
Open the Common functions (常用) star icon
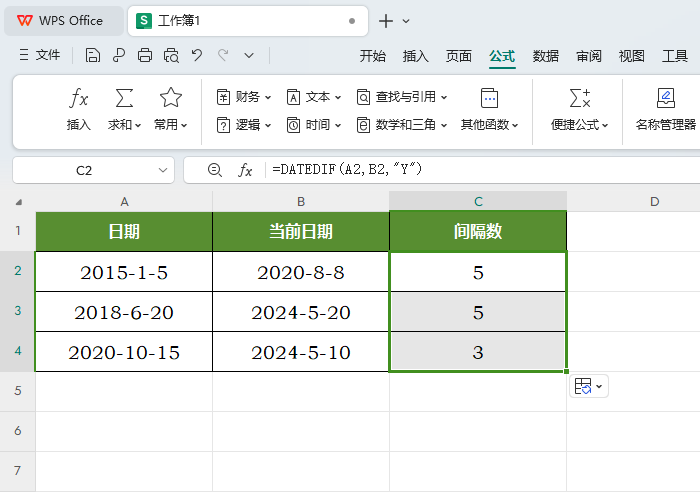pyautogui.click(x=171, y=98)
